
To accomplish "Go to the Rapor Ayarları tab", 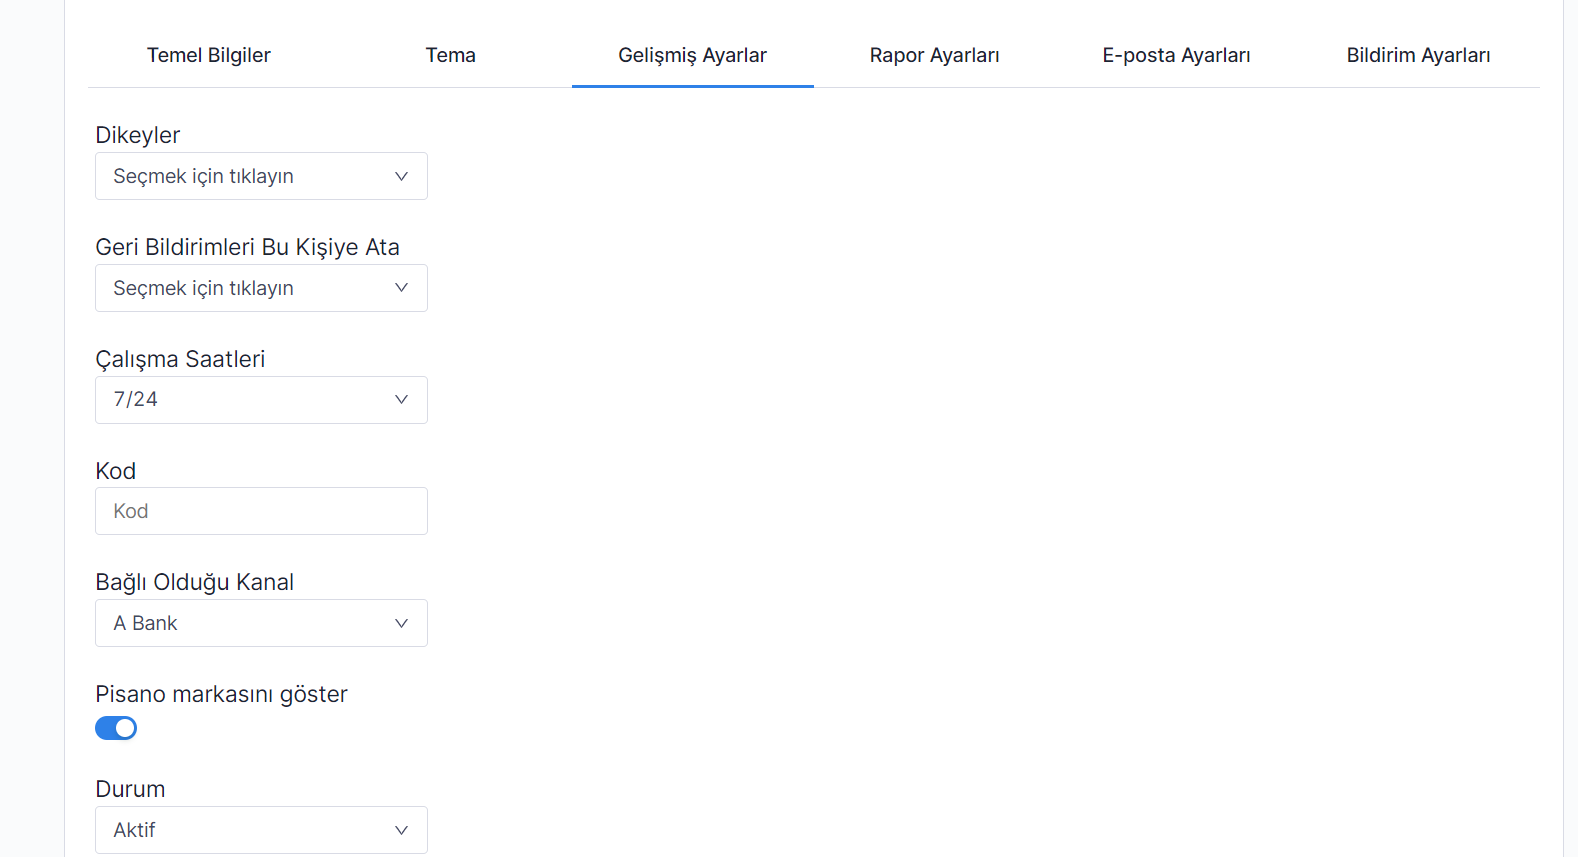I will (x=934, y=55).
